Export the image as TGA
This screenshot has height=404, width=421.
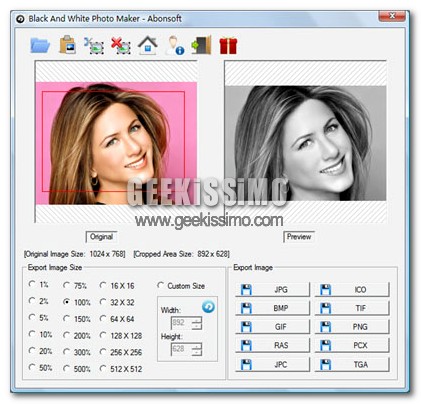pos(352,364)
